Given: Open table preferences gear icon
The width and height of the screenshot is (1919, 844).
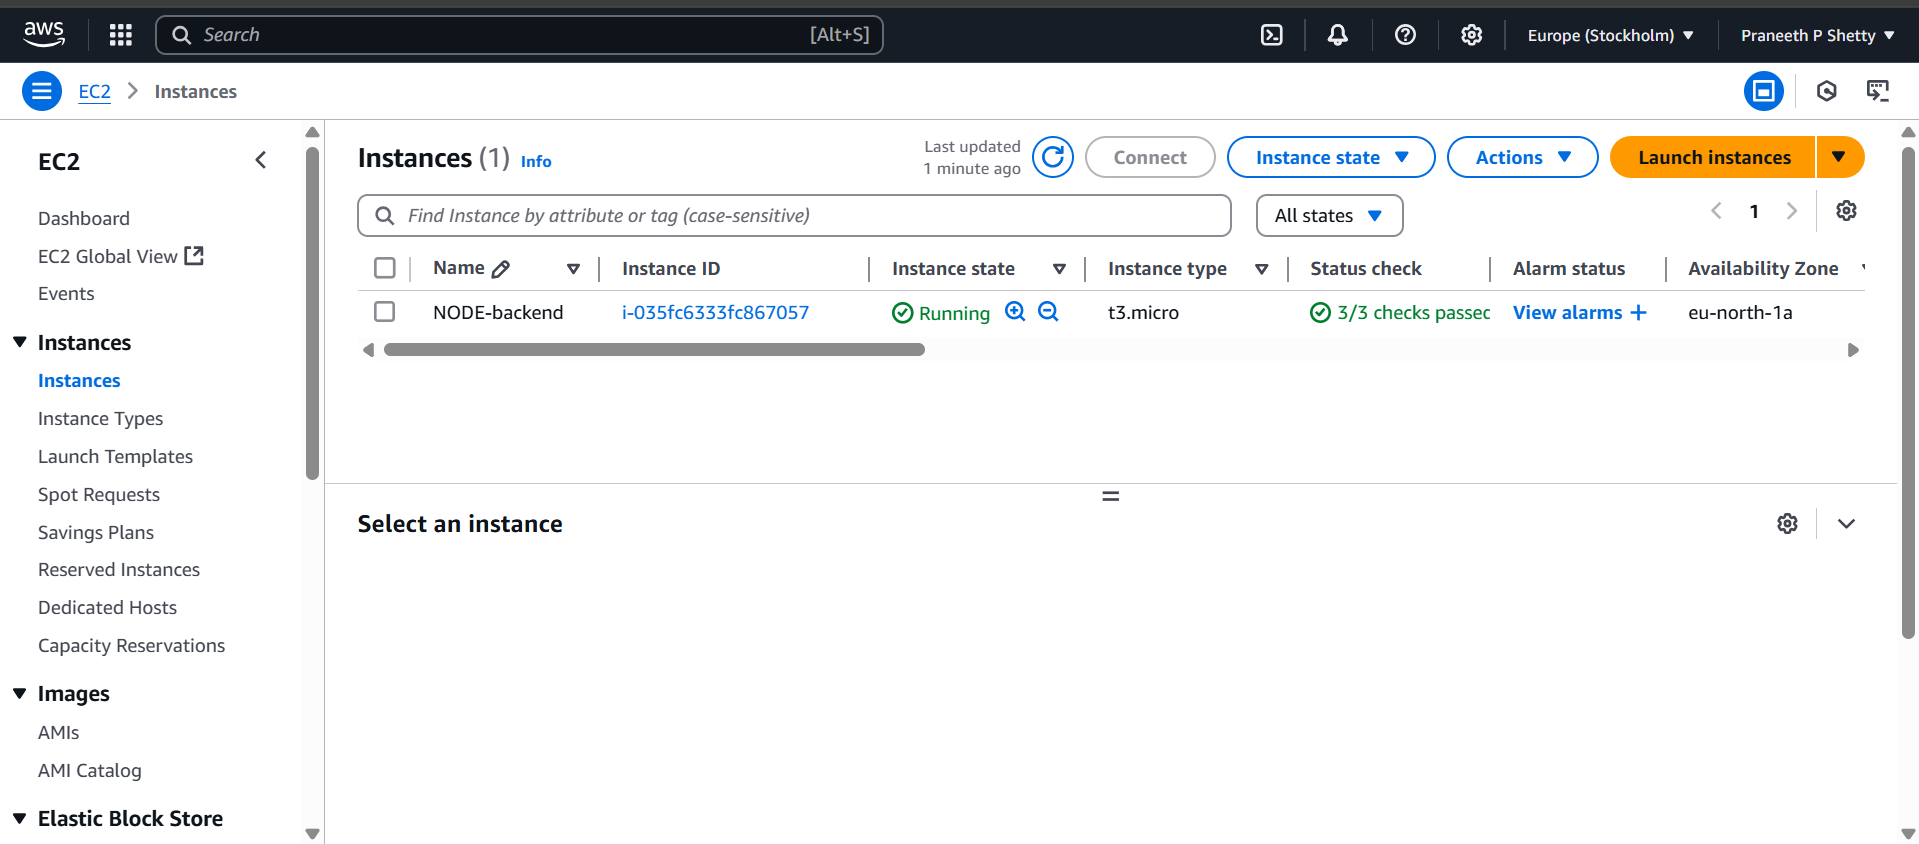Looking at the screenshot, I should click(x=1846, y=210).
